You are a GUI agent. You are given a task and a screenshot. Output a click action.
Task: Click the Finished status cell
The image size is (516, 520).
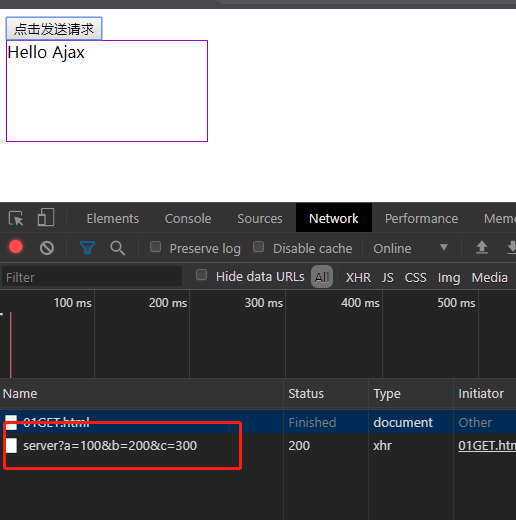point(312,422)
